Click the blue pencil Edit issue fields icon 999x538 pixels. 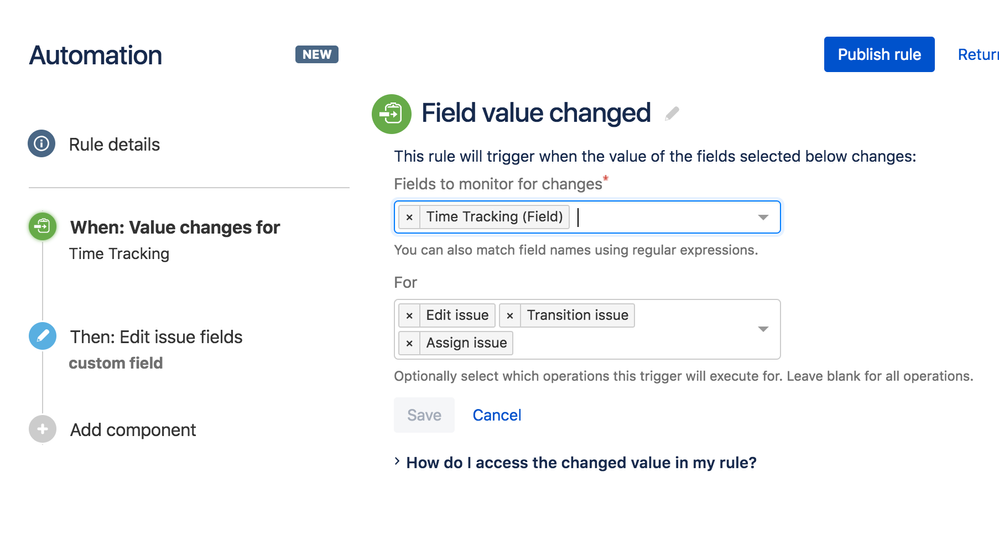click(x=43, y=336)
